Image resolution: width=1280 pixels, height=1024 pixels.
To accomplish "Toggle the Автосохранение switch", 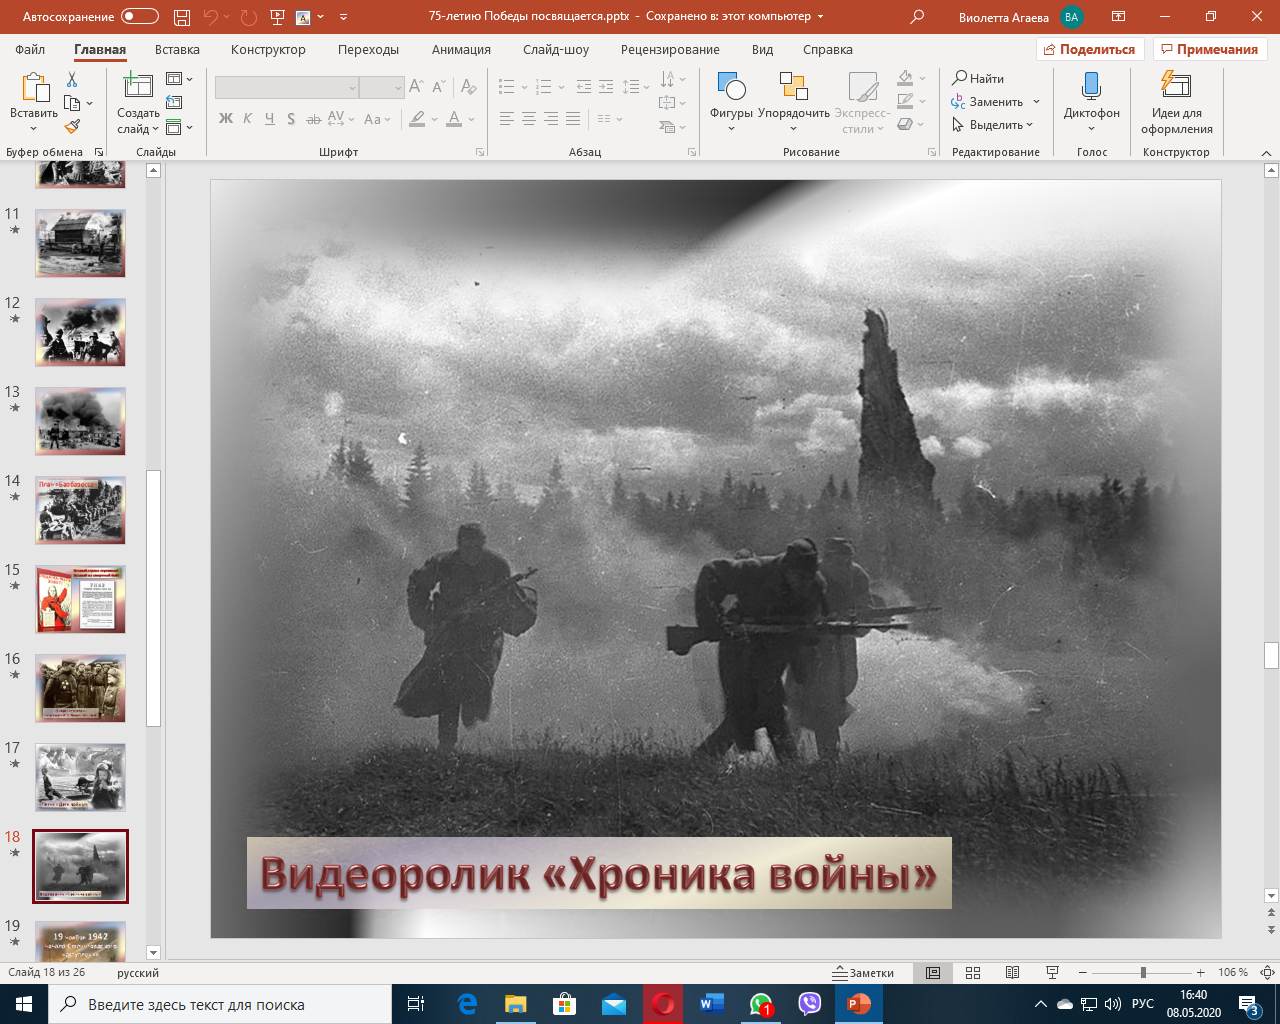I will (x=140, y=17).
